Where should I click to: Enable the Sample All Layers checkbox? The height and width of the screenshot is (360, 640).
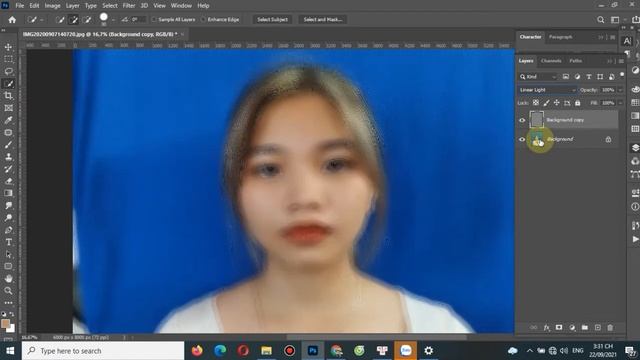coord(154,20)
